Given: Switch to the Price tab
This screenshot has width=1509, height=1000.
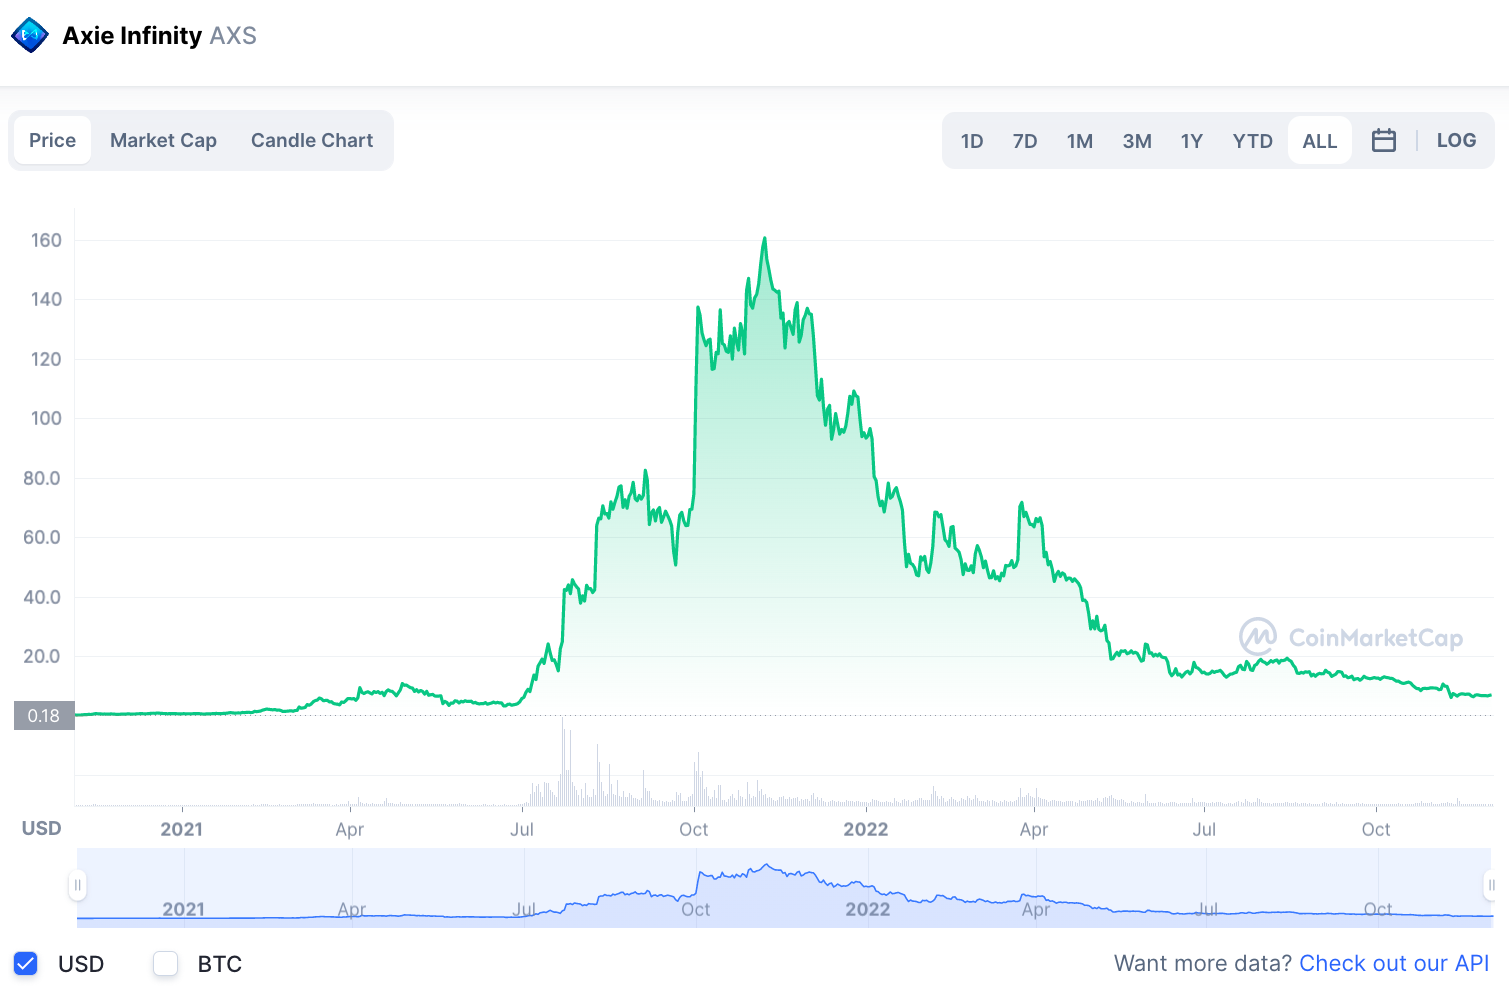Looking at the screenshot, I should [52, 140].
